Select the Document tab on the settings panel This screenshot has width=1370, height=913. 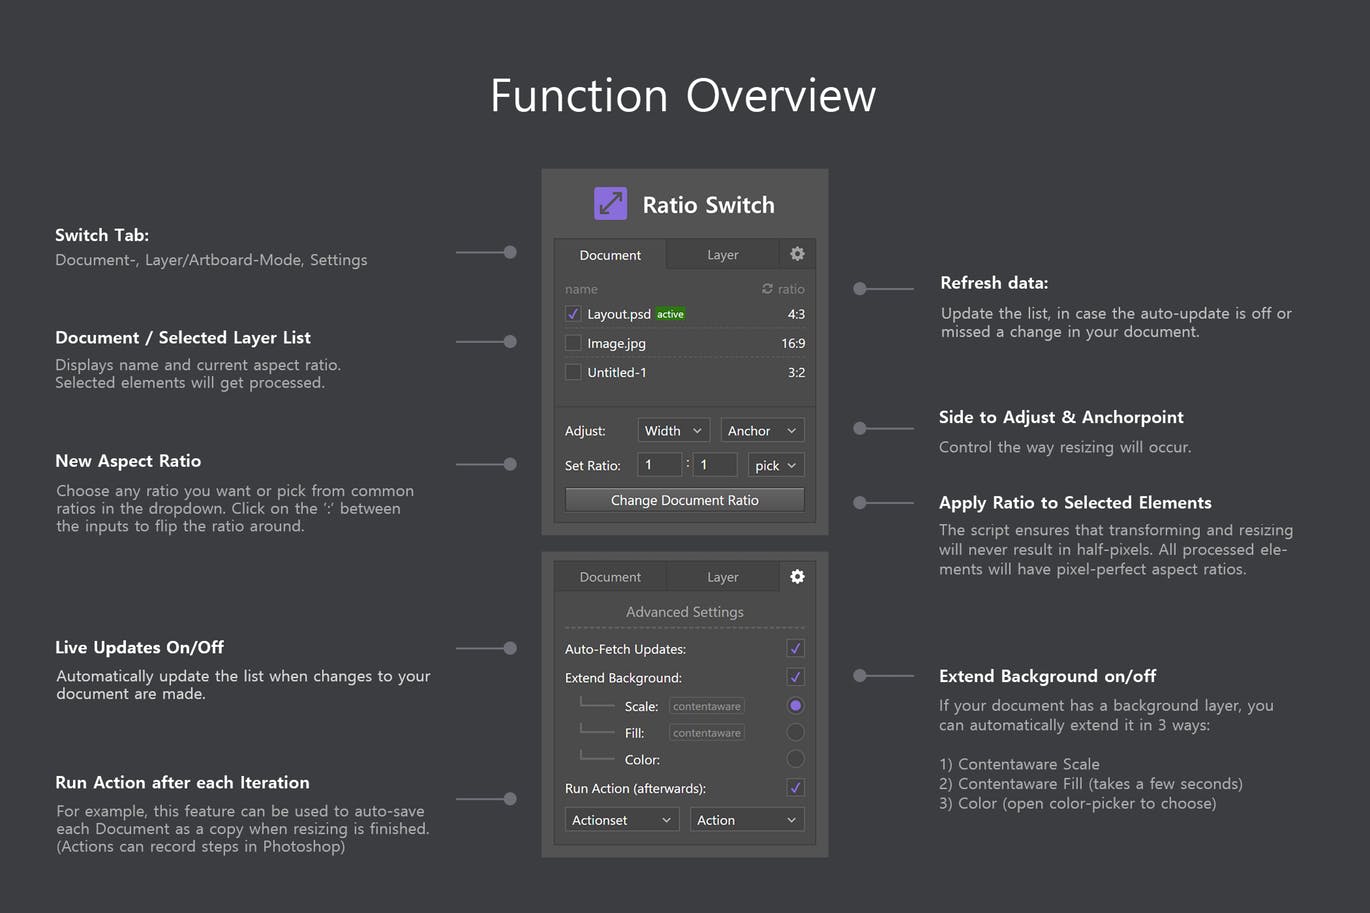click(x=610, y=576)
